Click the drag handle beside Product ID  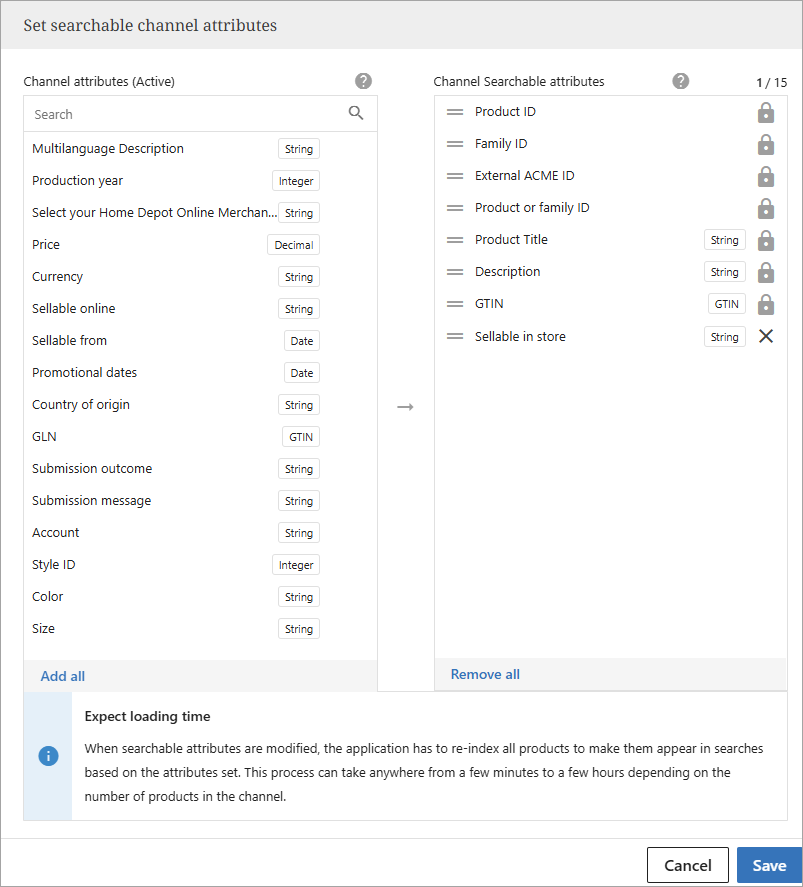455,112
